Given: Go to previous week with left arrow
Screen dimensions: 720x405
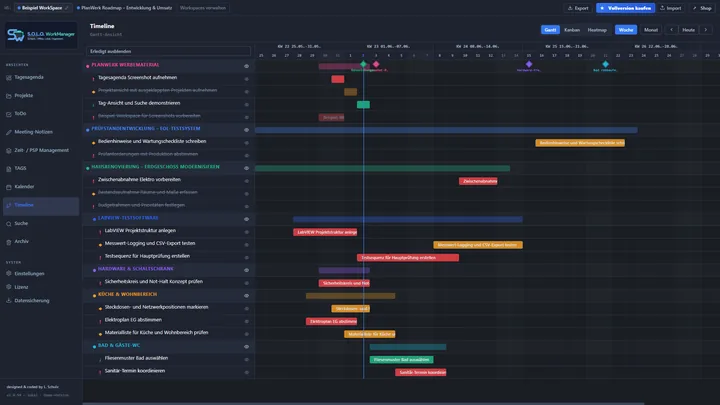Looking at the screenshot, I should [x=671, y=30].
